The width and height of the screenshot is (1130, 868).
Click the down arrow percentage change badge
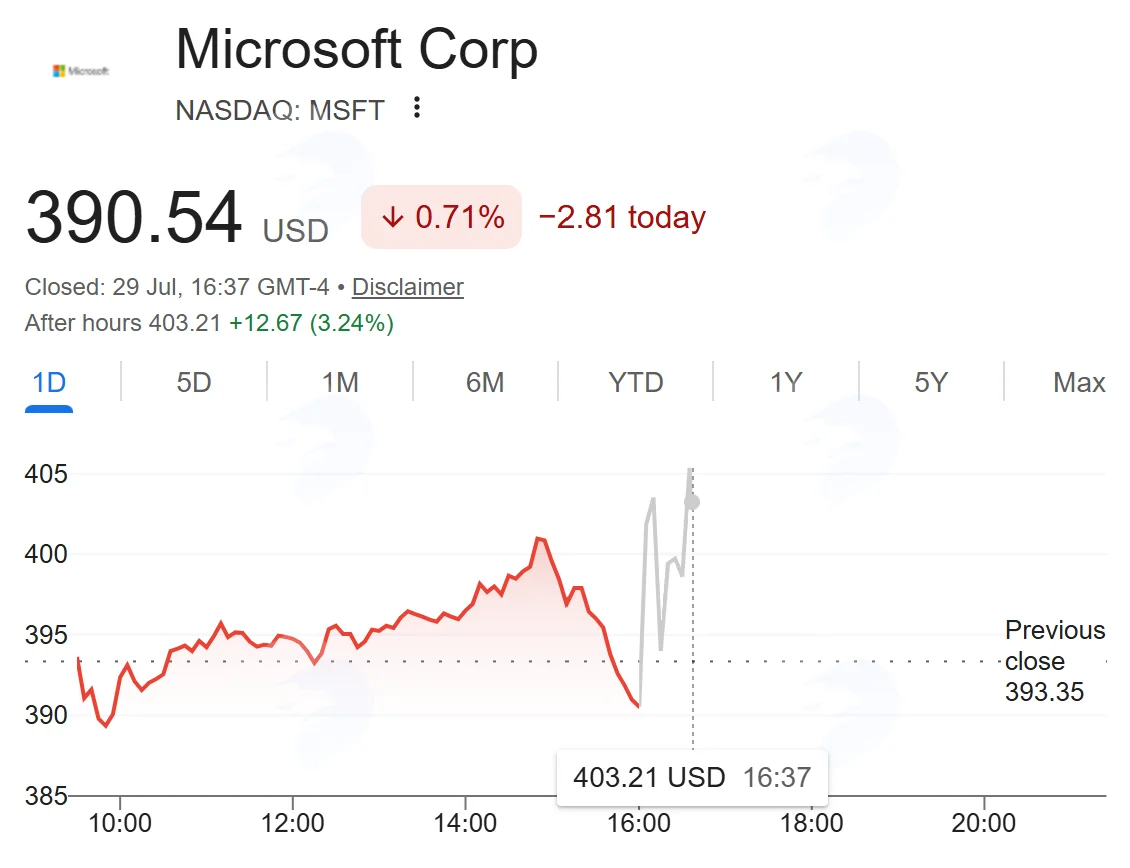(441, 217)
